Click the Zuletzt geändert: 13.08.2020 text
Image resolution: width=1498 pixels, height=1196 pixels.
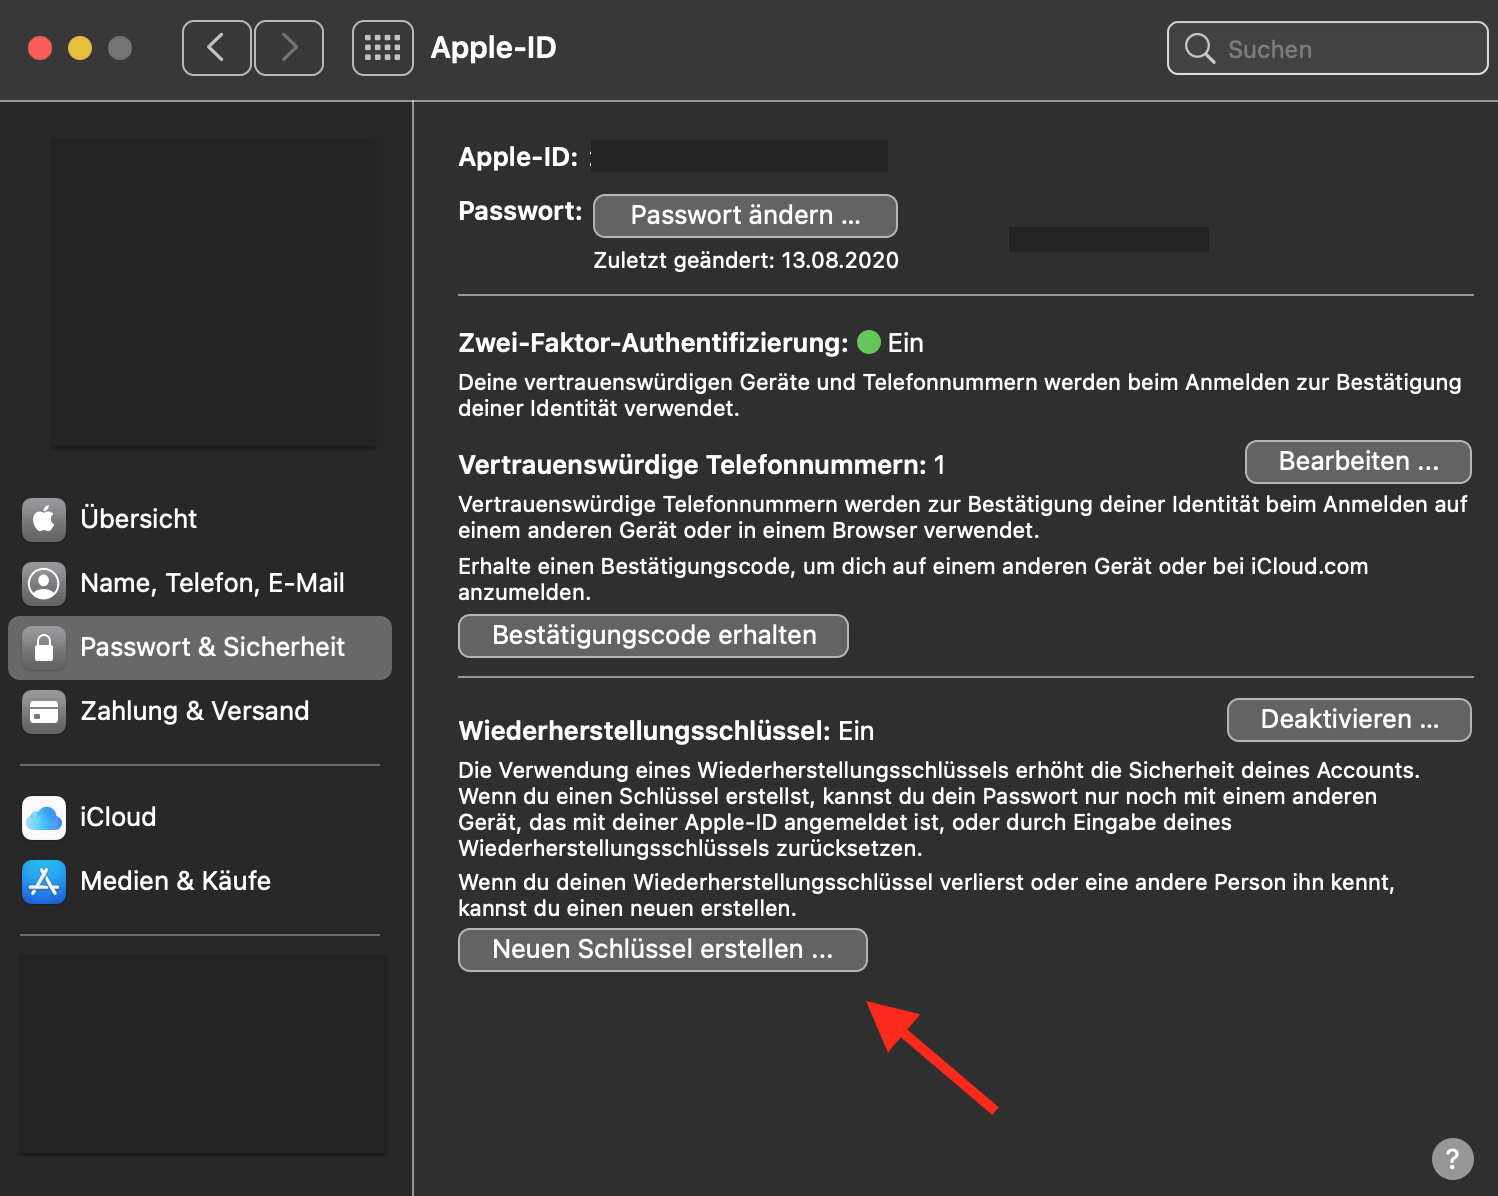point(746,261)
